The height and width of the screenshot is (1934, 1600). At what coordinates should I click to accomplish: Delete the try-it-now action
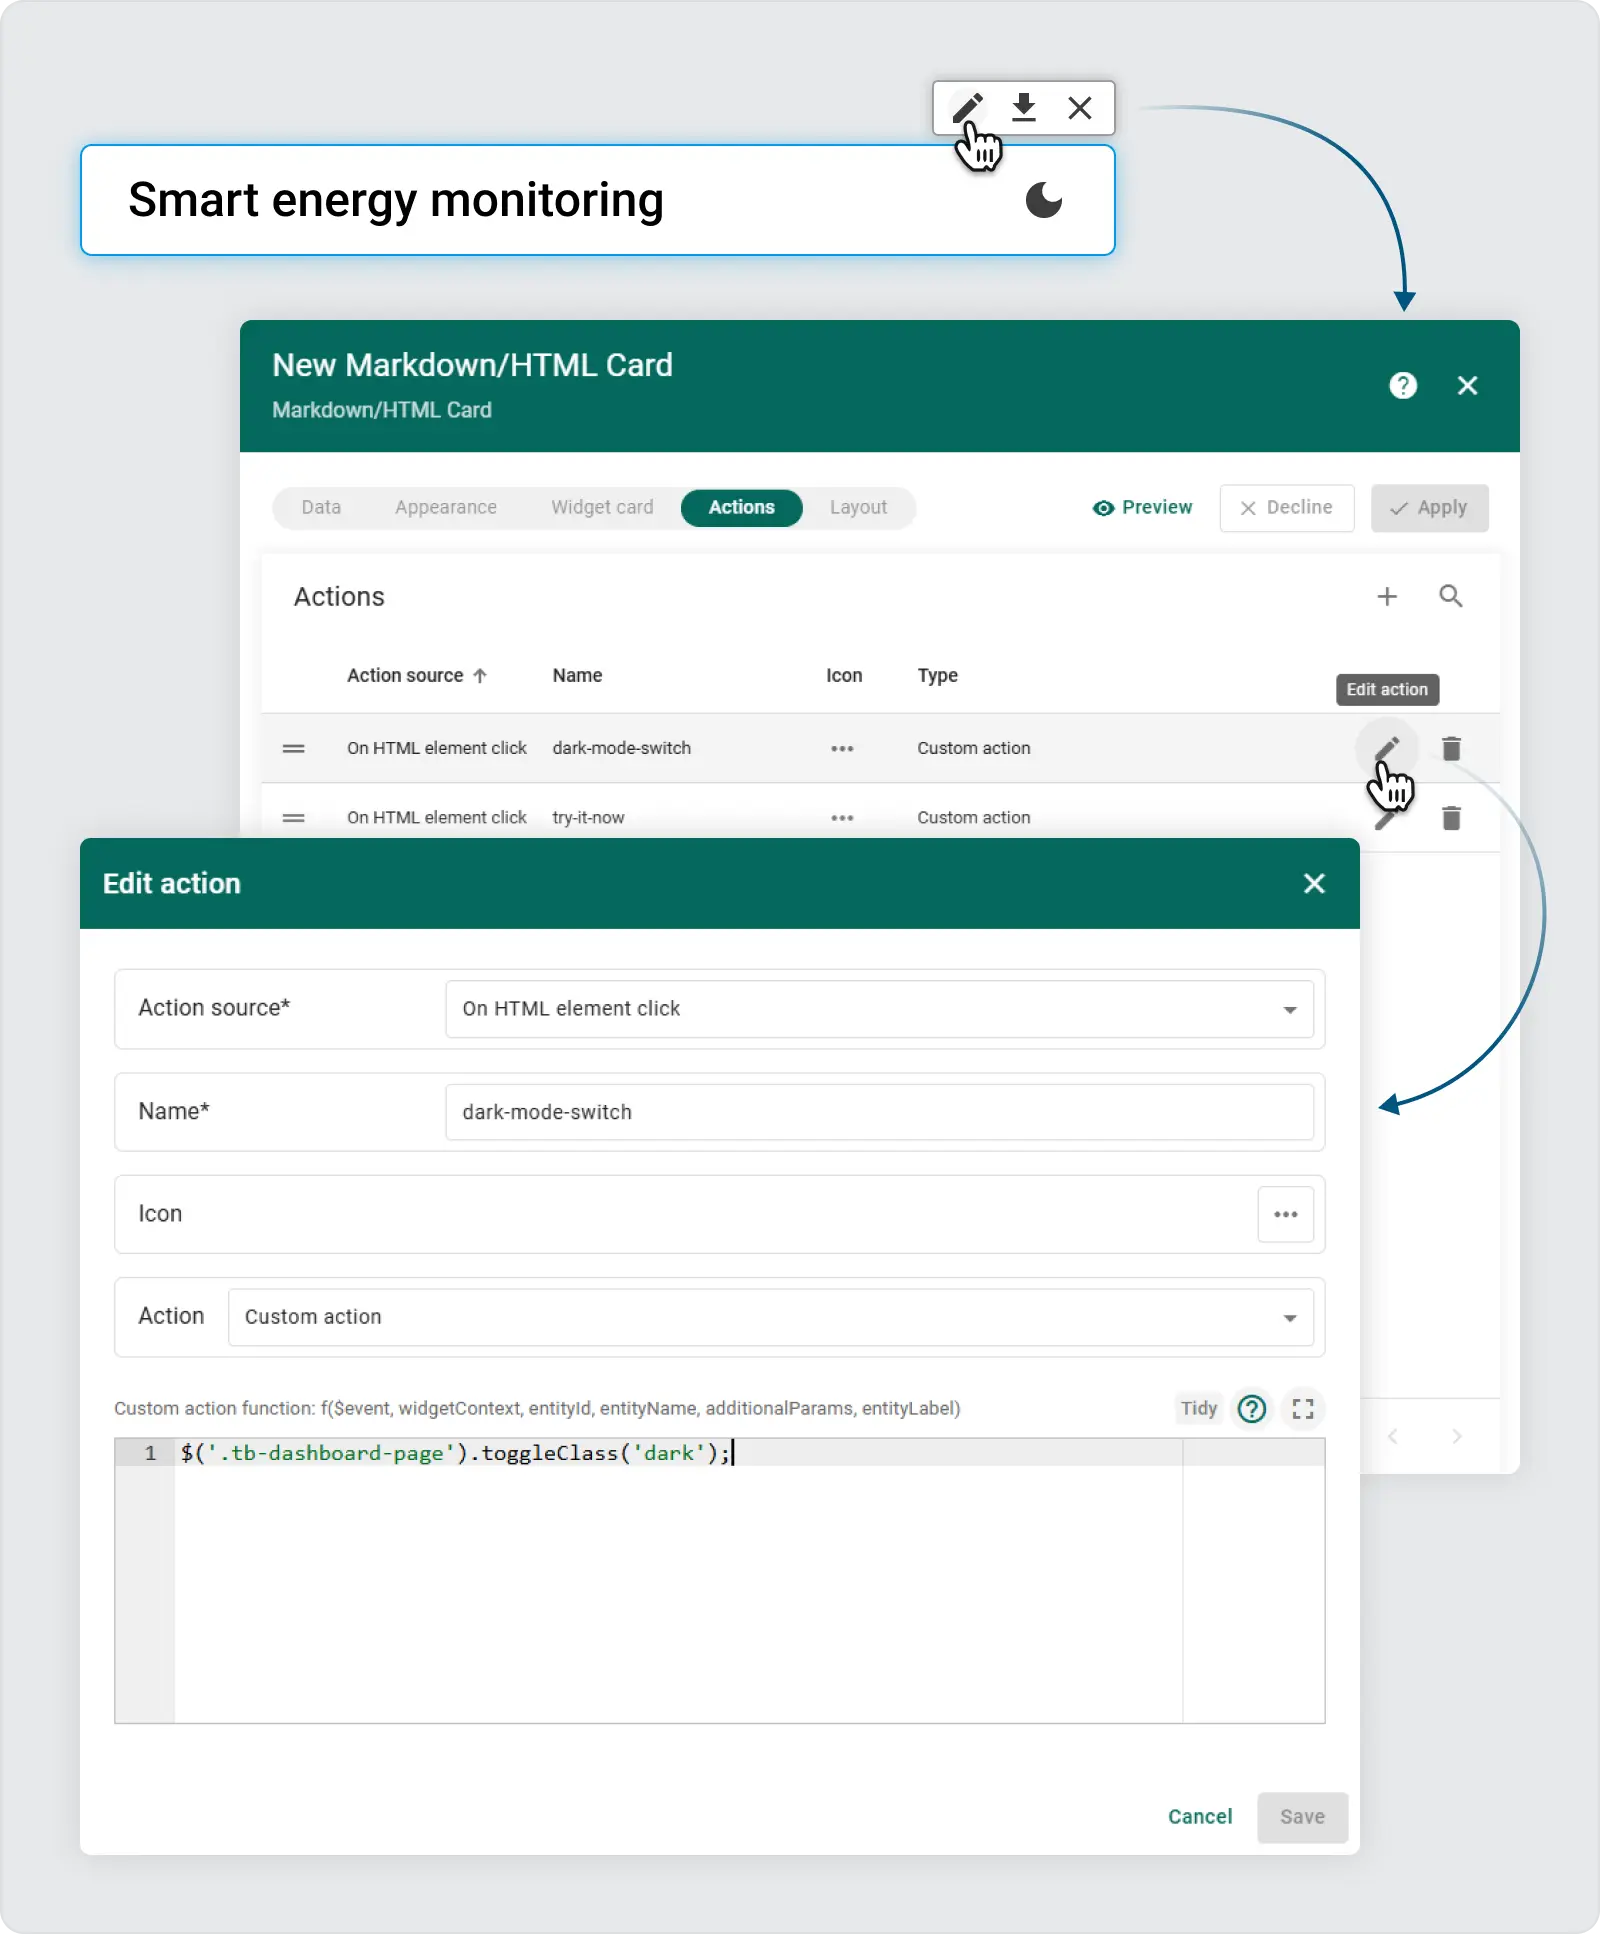click(1451, 818)
